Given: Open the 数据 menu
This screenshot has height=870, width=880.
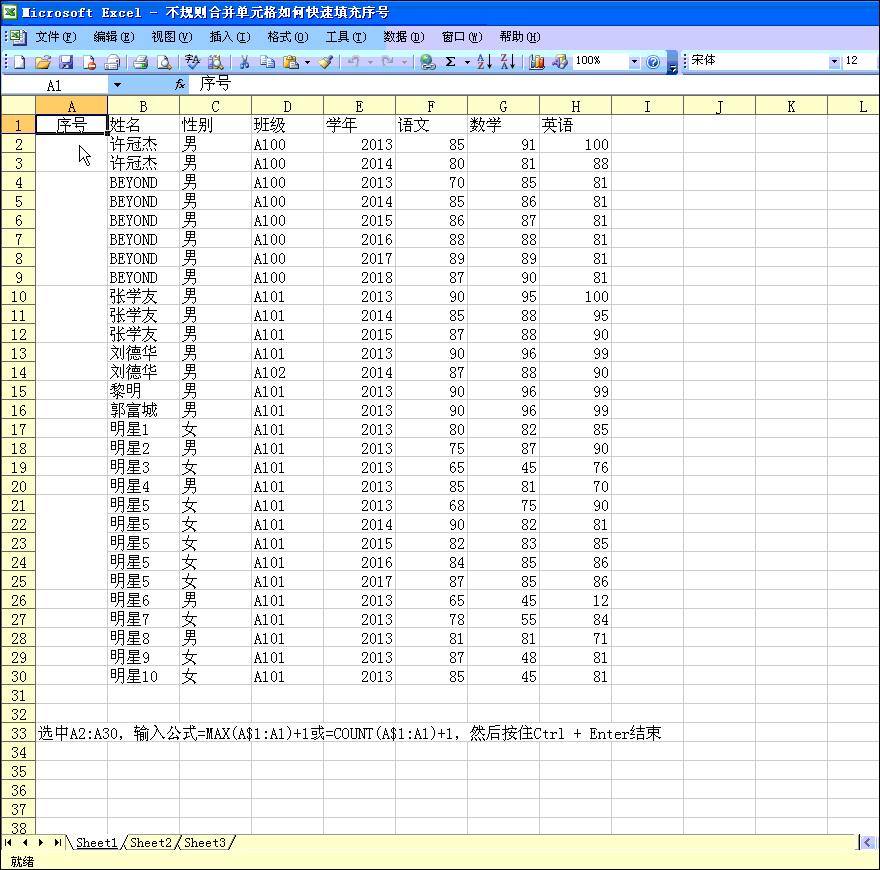Looking at the screenshot, I should coord(403,37).
